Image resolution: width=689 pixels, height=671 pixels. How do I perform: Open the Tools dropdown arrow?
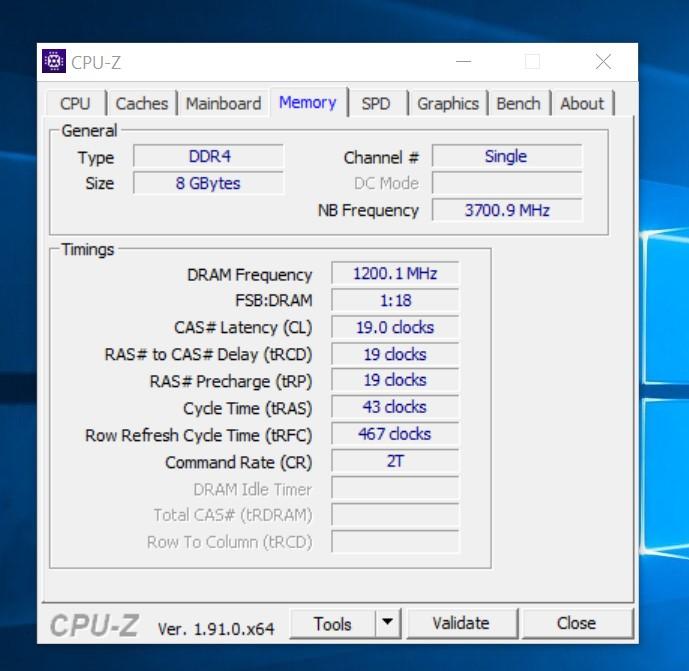pos(388,623)
